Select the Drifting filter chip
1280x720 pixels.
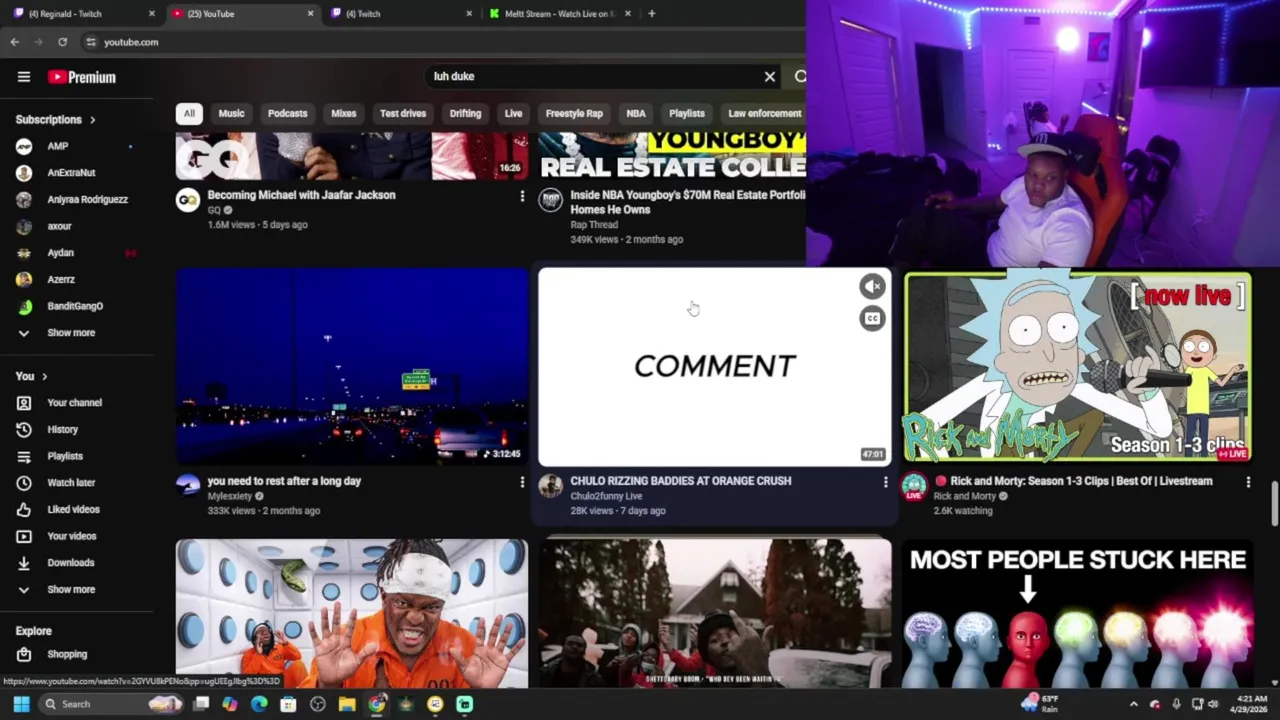465,113
